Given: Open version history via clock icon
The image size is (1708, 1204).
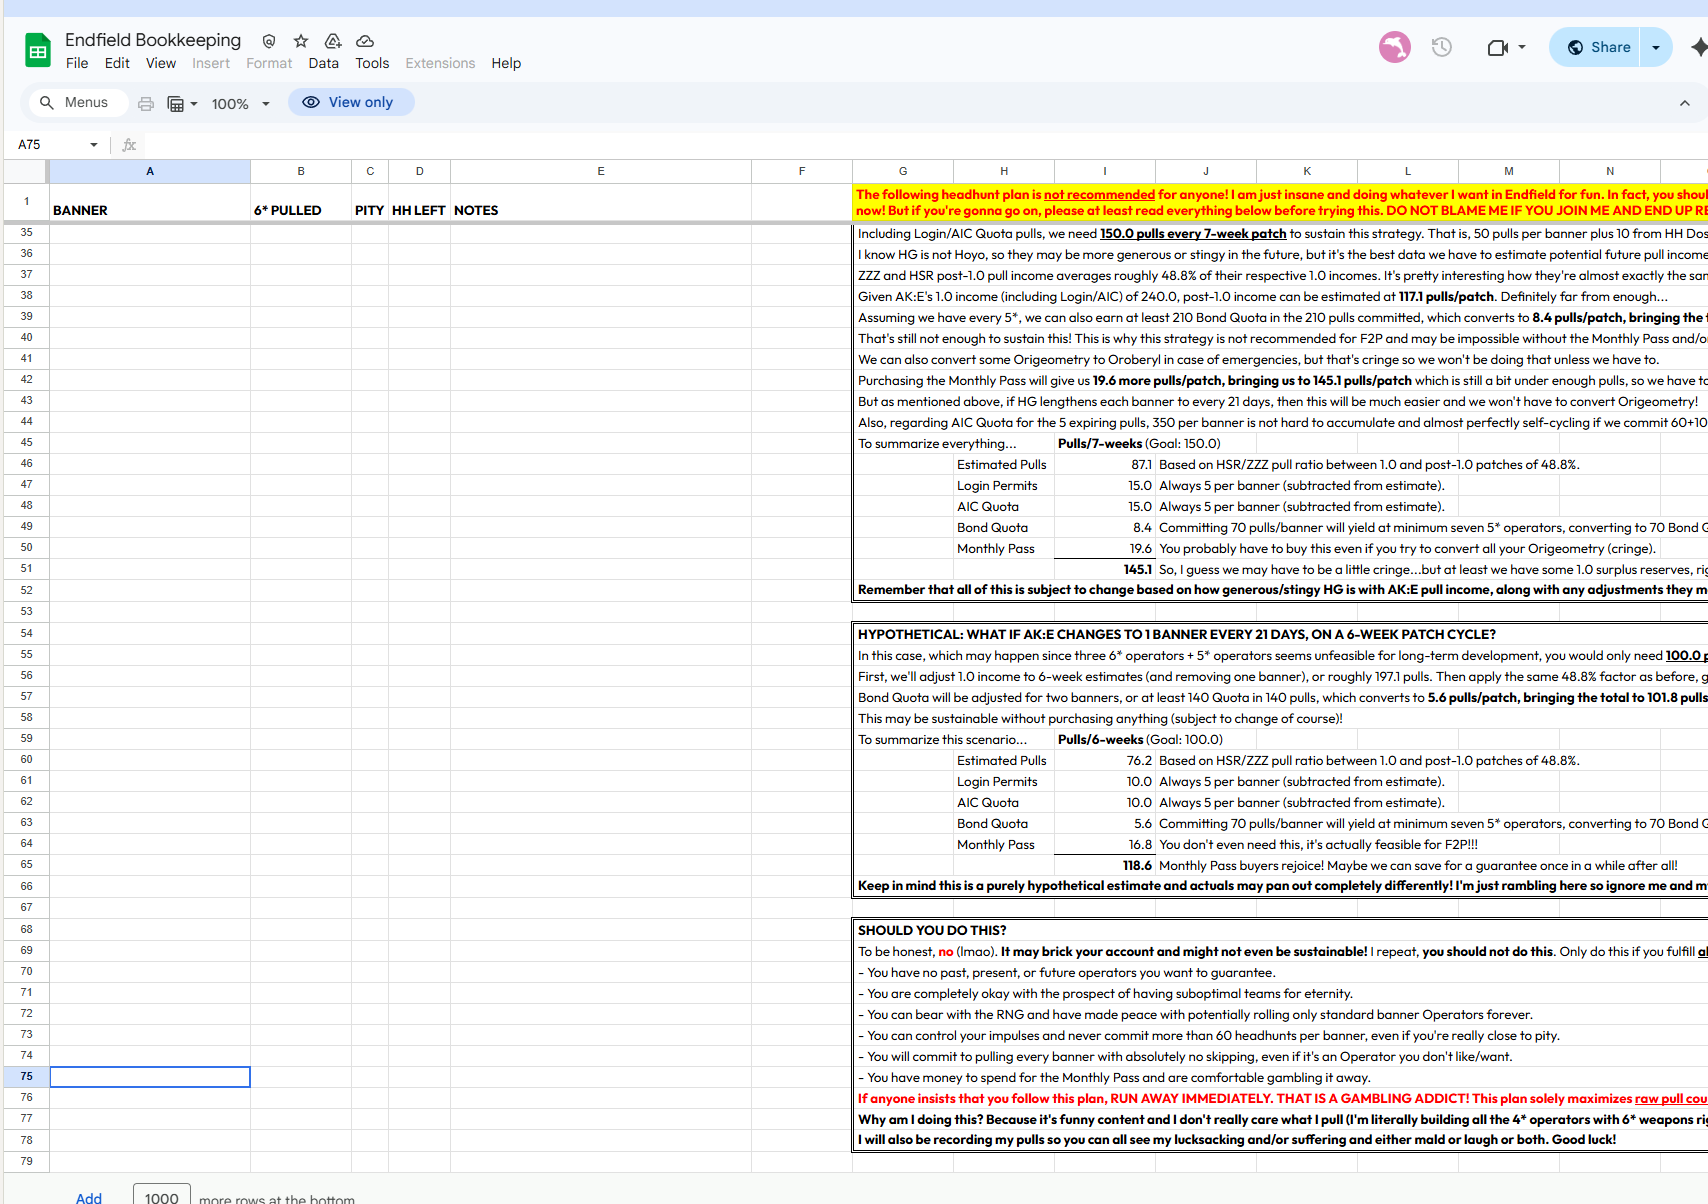Looking at the screenshot, I should [1441, 46].
